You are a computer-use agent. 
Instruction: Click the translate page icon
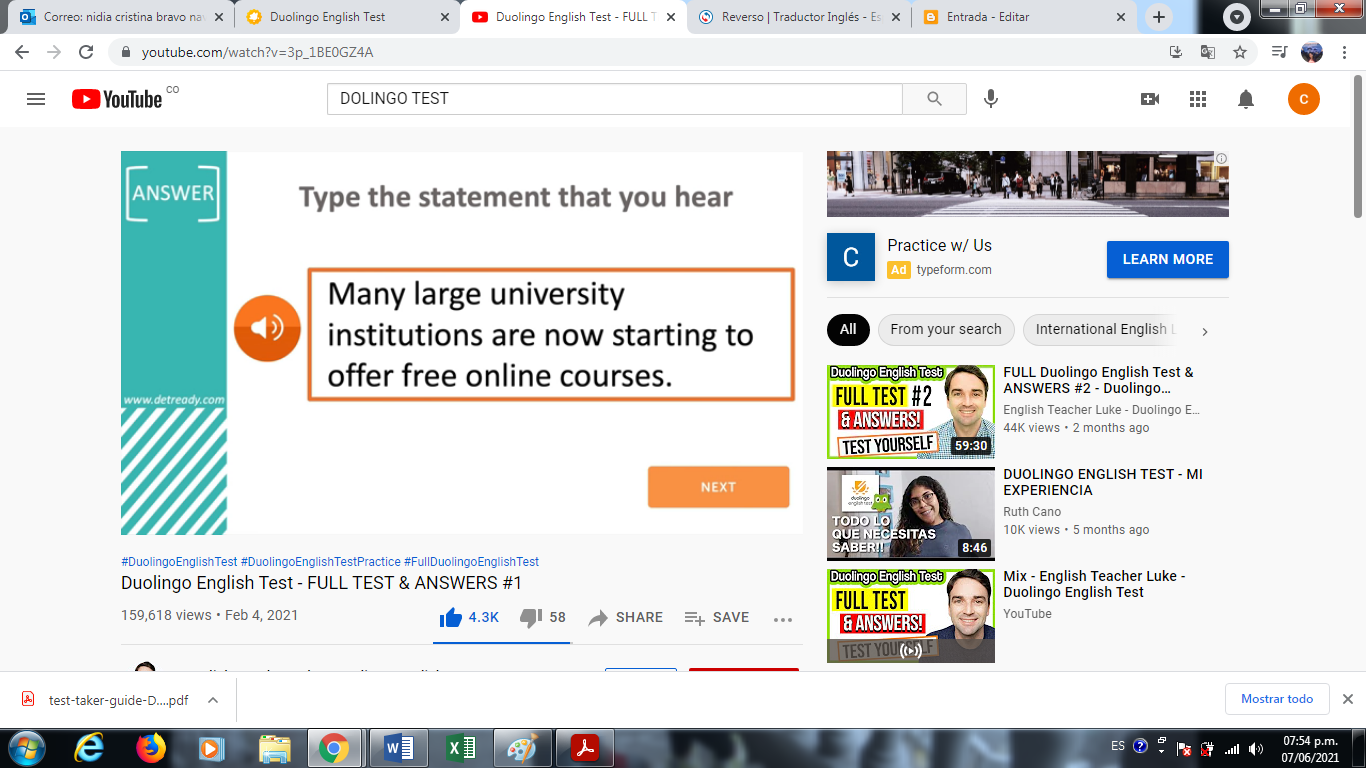(1208, 52)
